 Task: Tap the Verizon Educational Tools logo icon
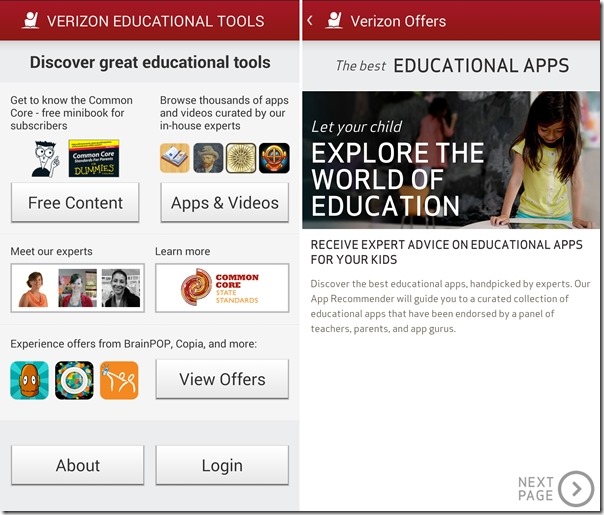coord(30,20)
